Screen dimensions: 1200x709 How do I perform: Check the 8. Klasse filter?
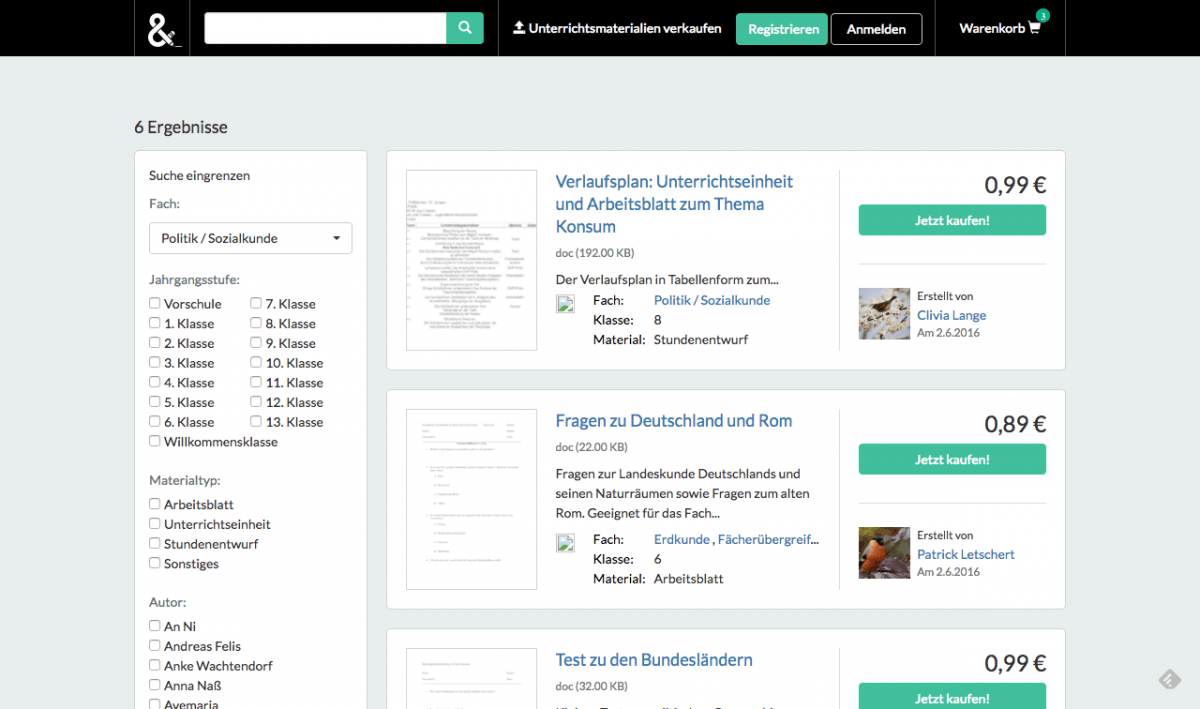pos(256,323)
